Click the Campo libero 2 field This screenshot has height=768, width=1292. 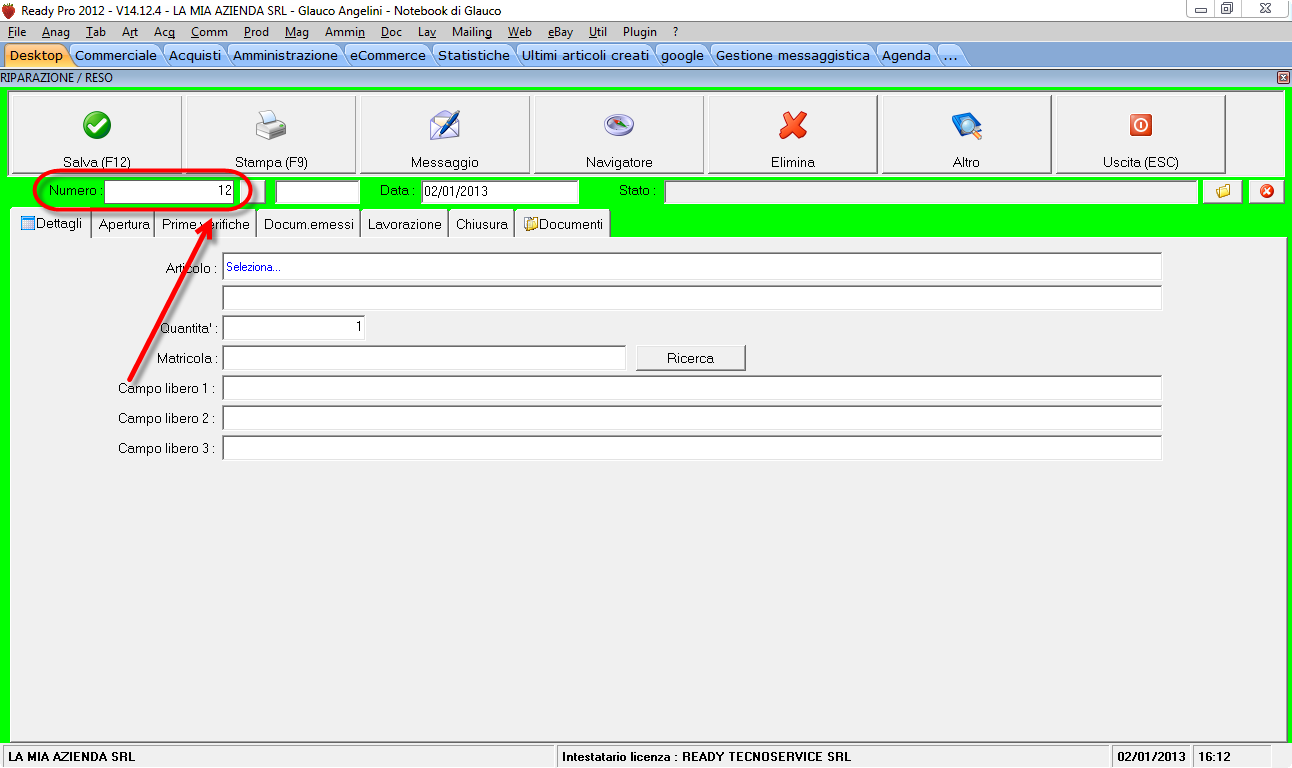tap(692, 418)
